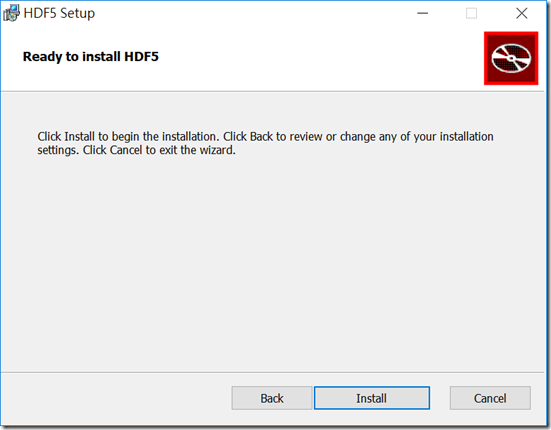Image resolution: width=551 pixels, height=430 pixels.
Task: Click the HDF5 Setup title bar installer icon
Action: click(x=11, y=13)
